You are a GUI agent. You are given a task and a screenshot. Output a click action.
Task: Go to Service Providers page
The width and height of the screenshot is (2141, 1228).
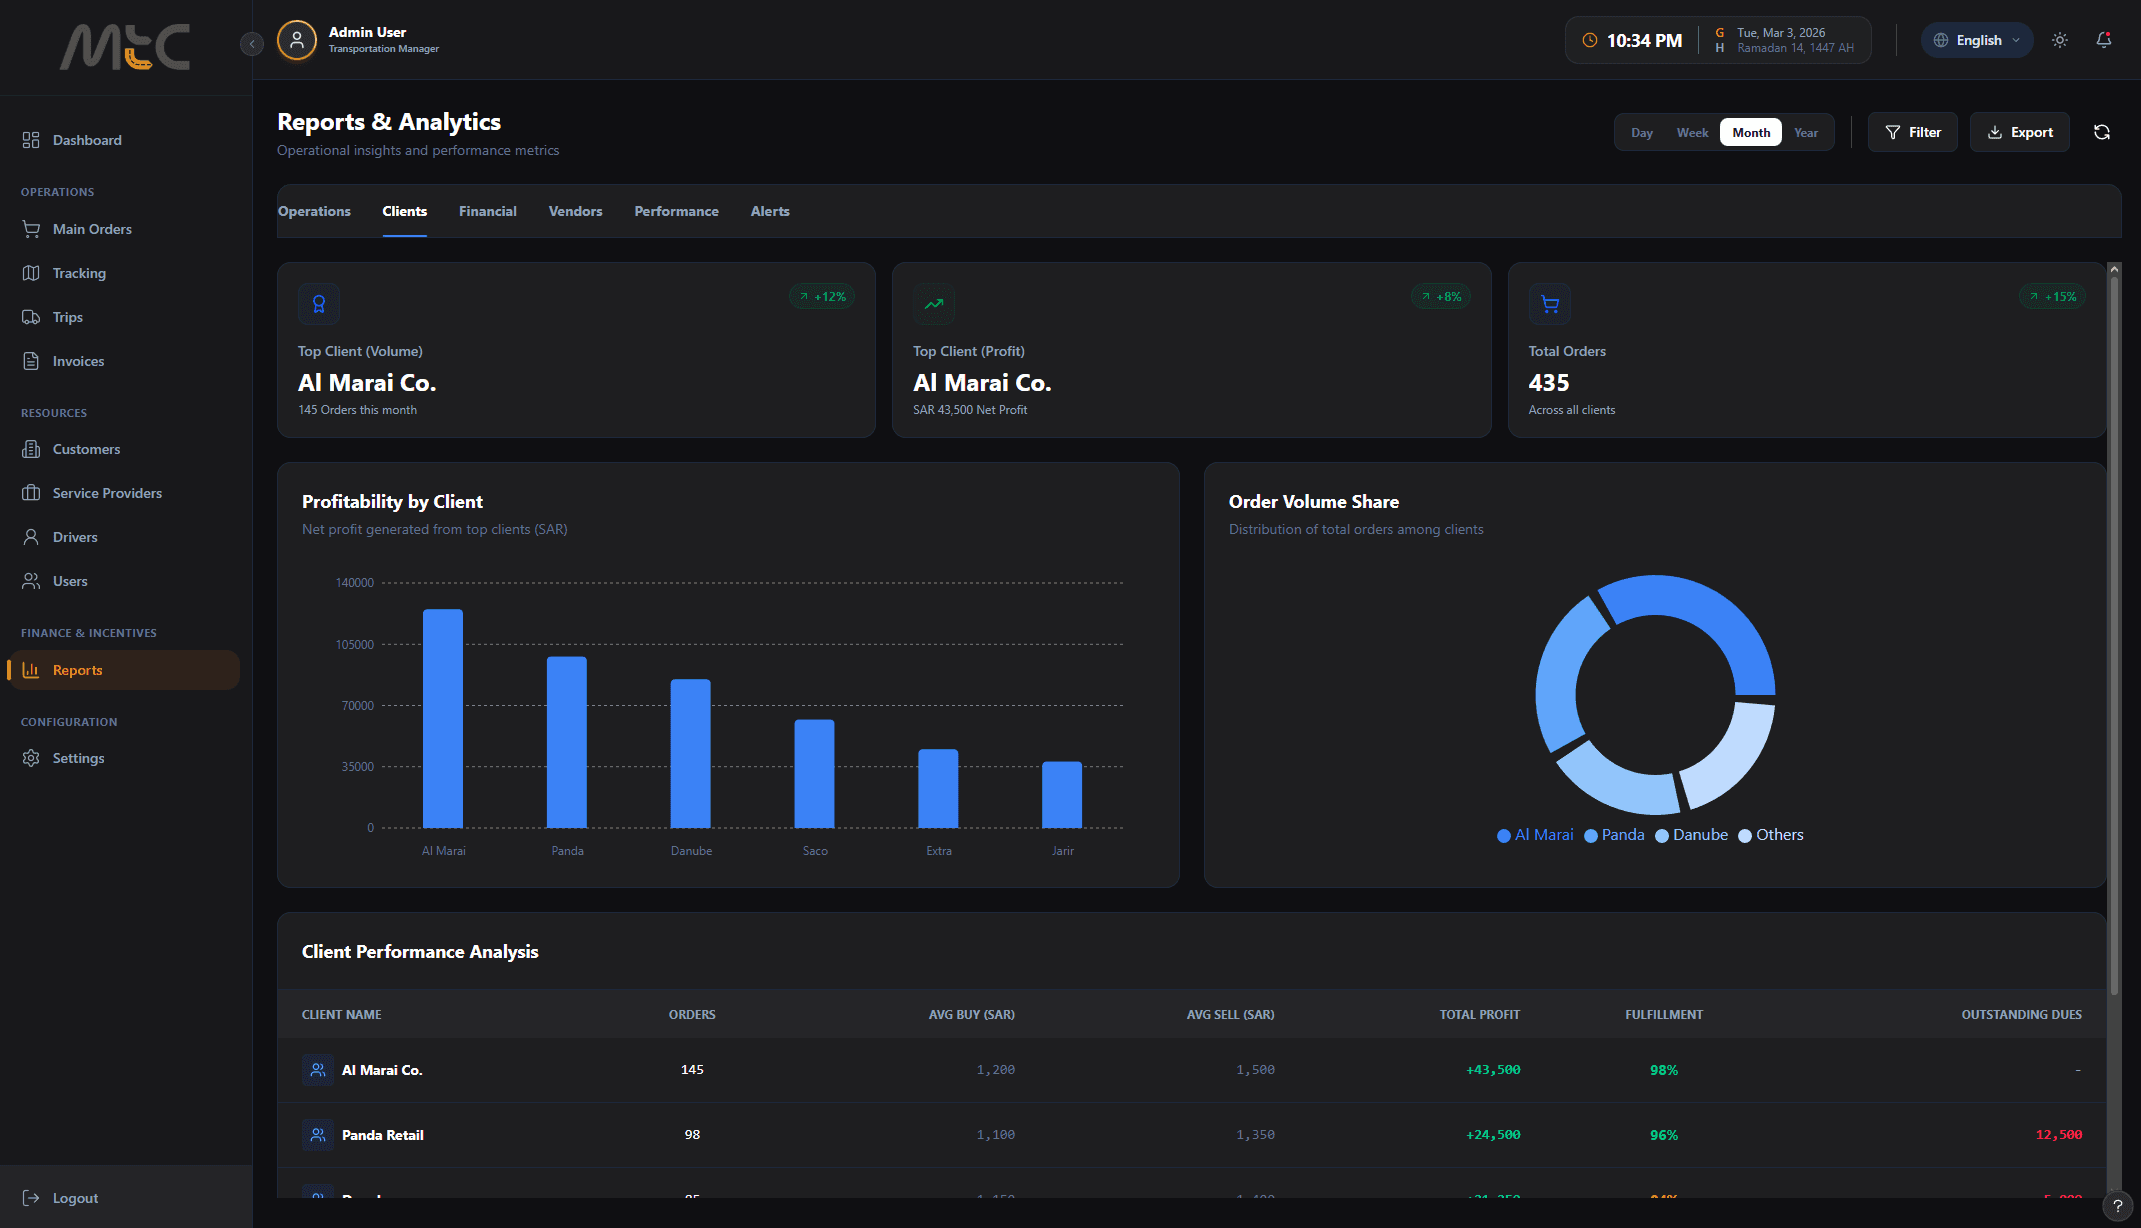[124, 493]
